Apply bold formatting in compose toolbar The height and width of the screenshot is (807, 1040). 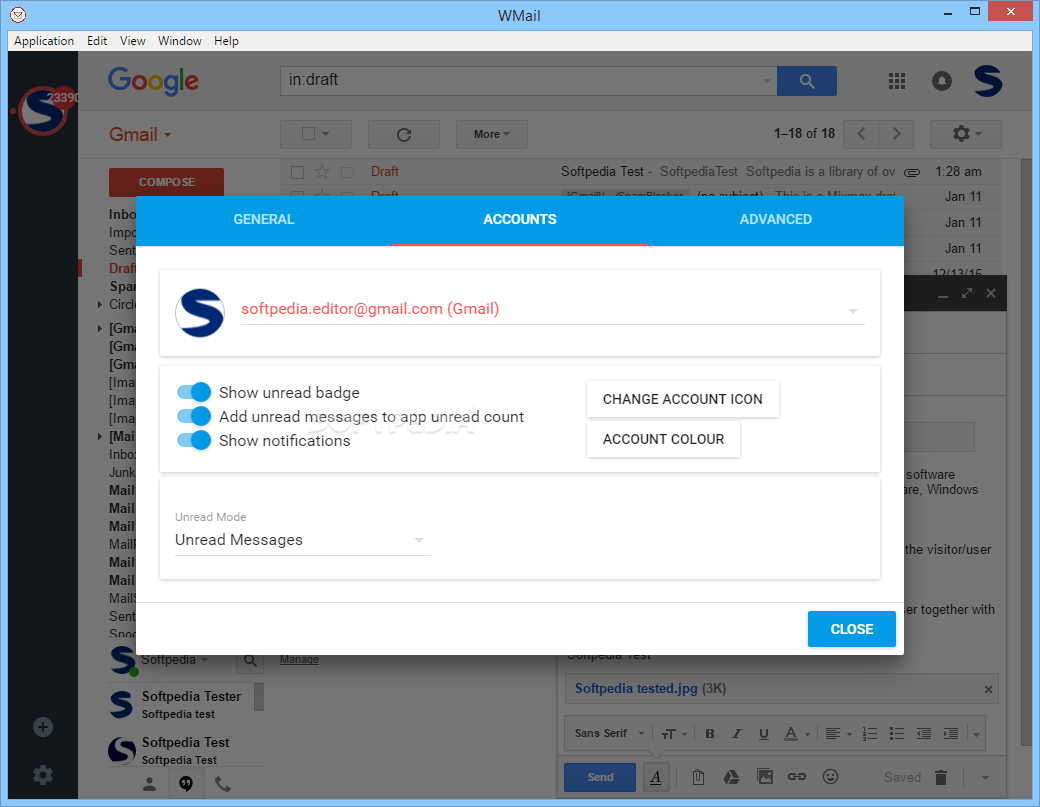710,733
